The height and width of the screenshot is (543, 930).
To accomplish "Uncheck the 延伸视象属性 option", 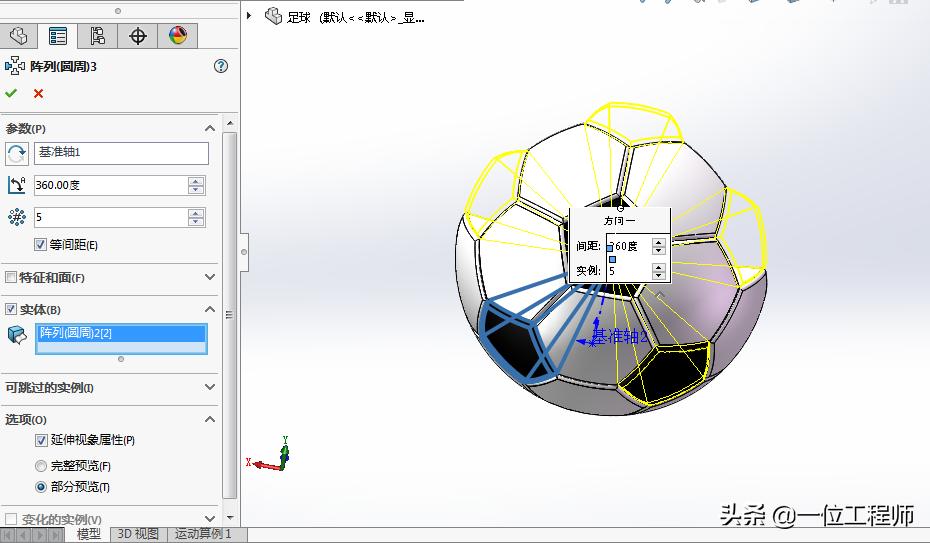I will [x=41, y=440].
